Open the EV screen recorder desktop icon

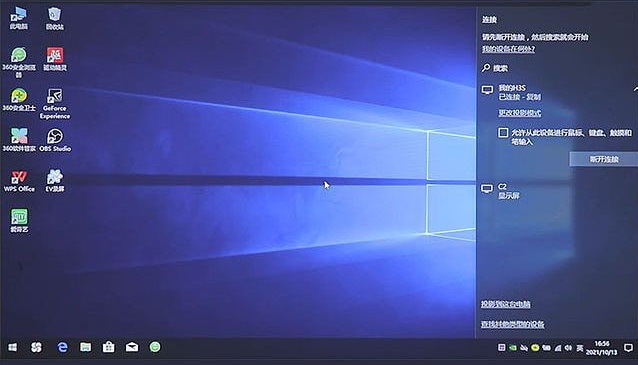[x=55, y=181]
